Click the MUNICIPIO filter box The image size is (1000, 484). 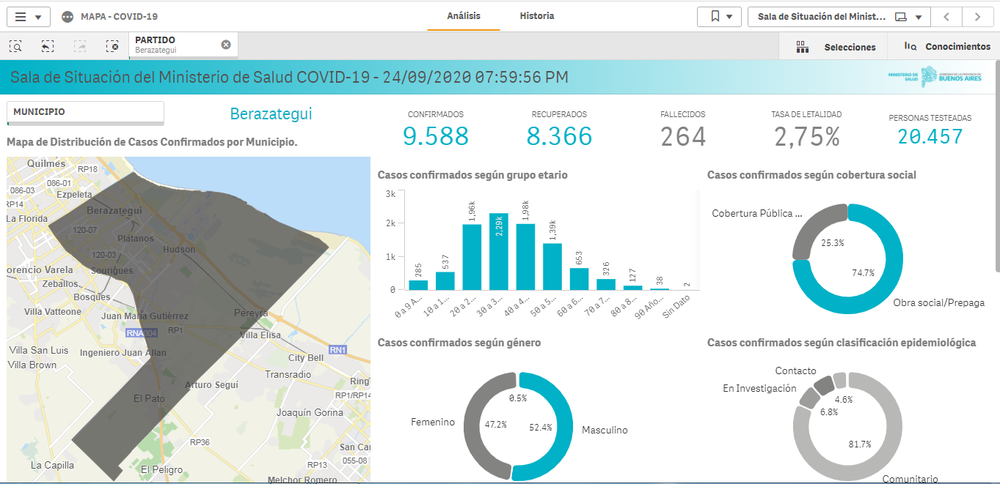pyautogui.click(x=85, y=112)
